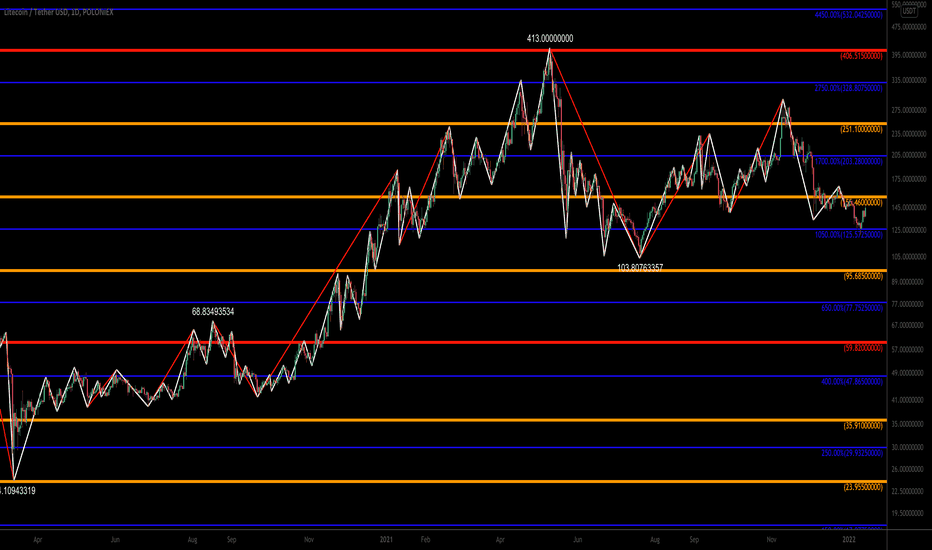Click the 400.00%(47.86500000) level label
Image resolution: width=932 pixels, height=550 pixels.
point(852,381)
